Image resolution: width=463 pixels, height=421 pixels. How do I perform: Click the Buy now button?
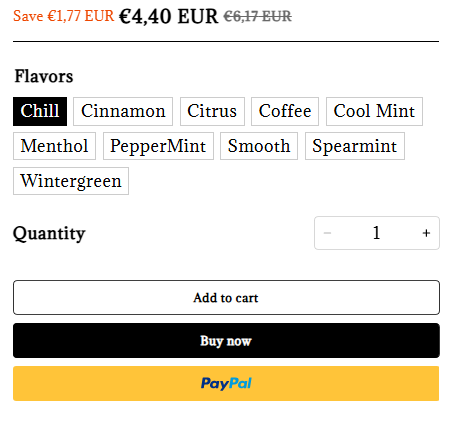click(226, 341)
